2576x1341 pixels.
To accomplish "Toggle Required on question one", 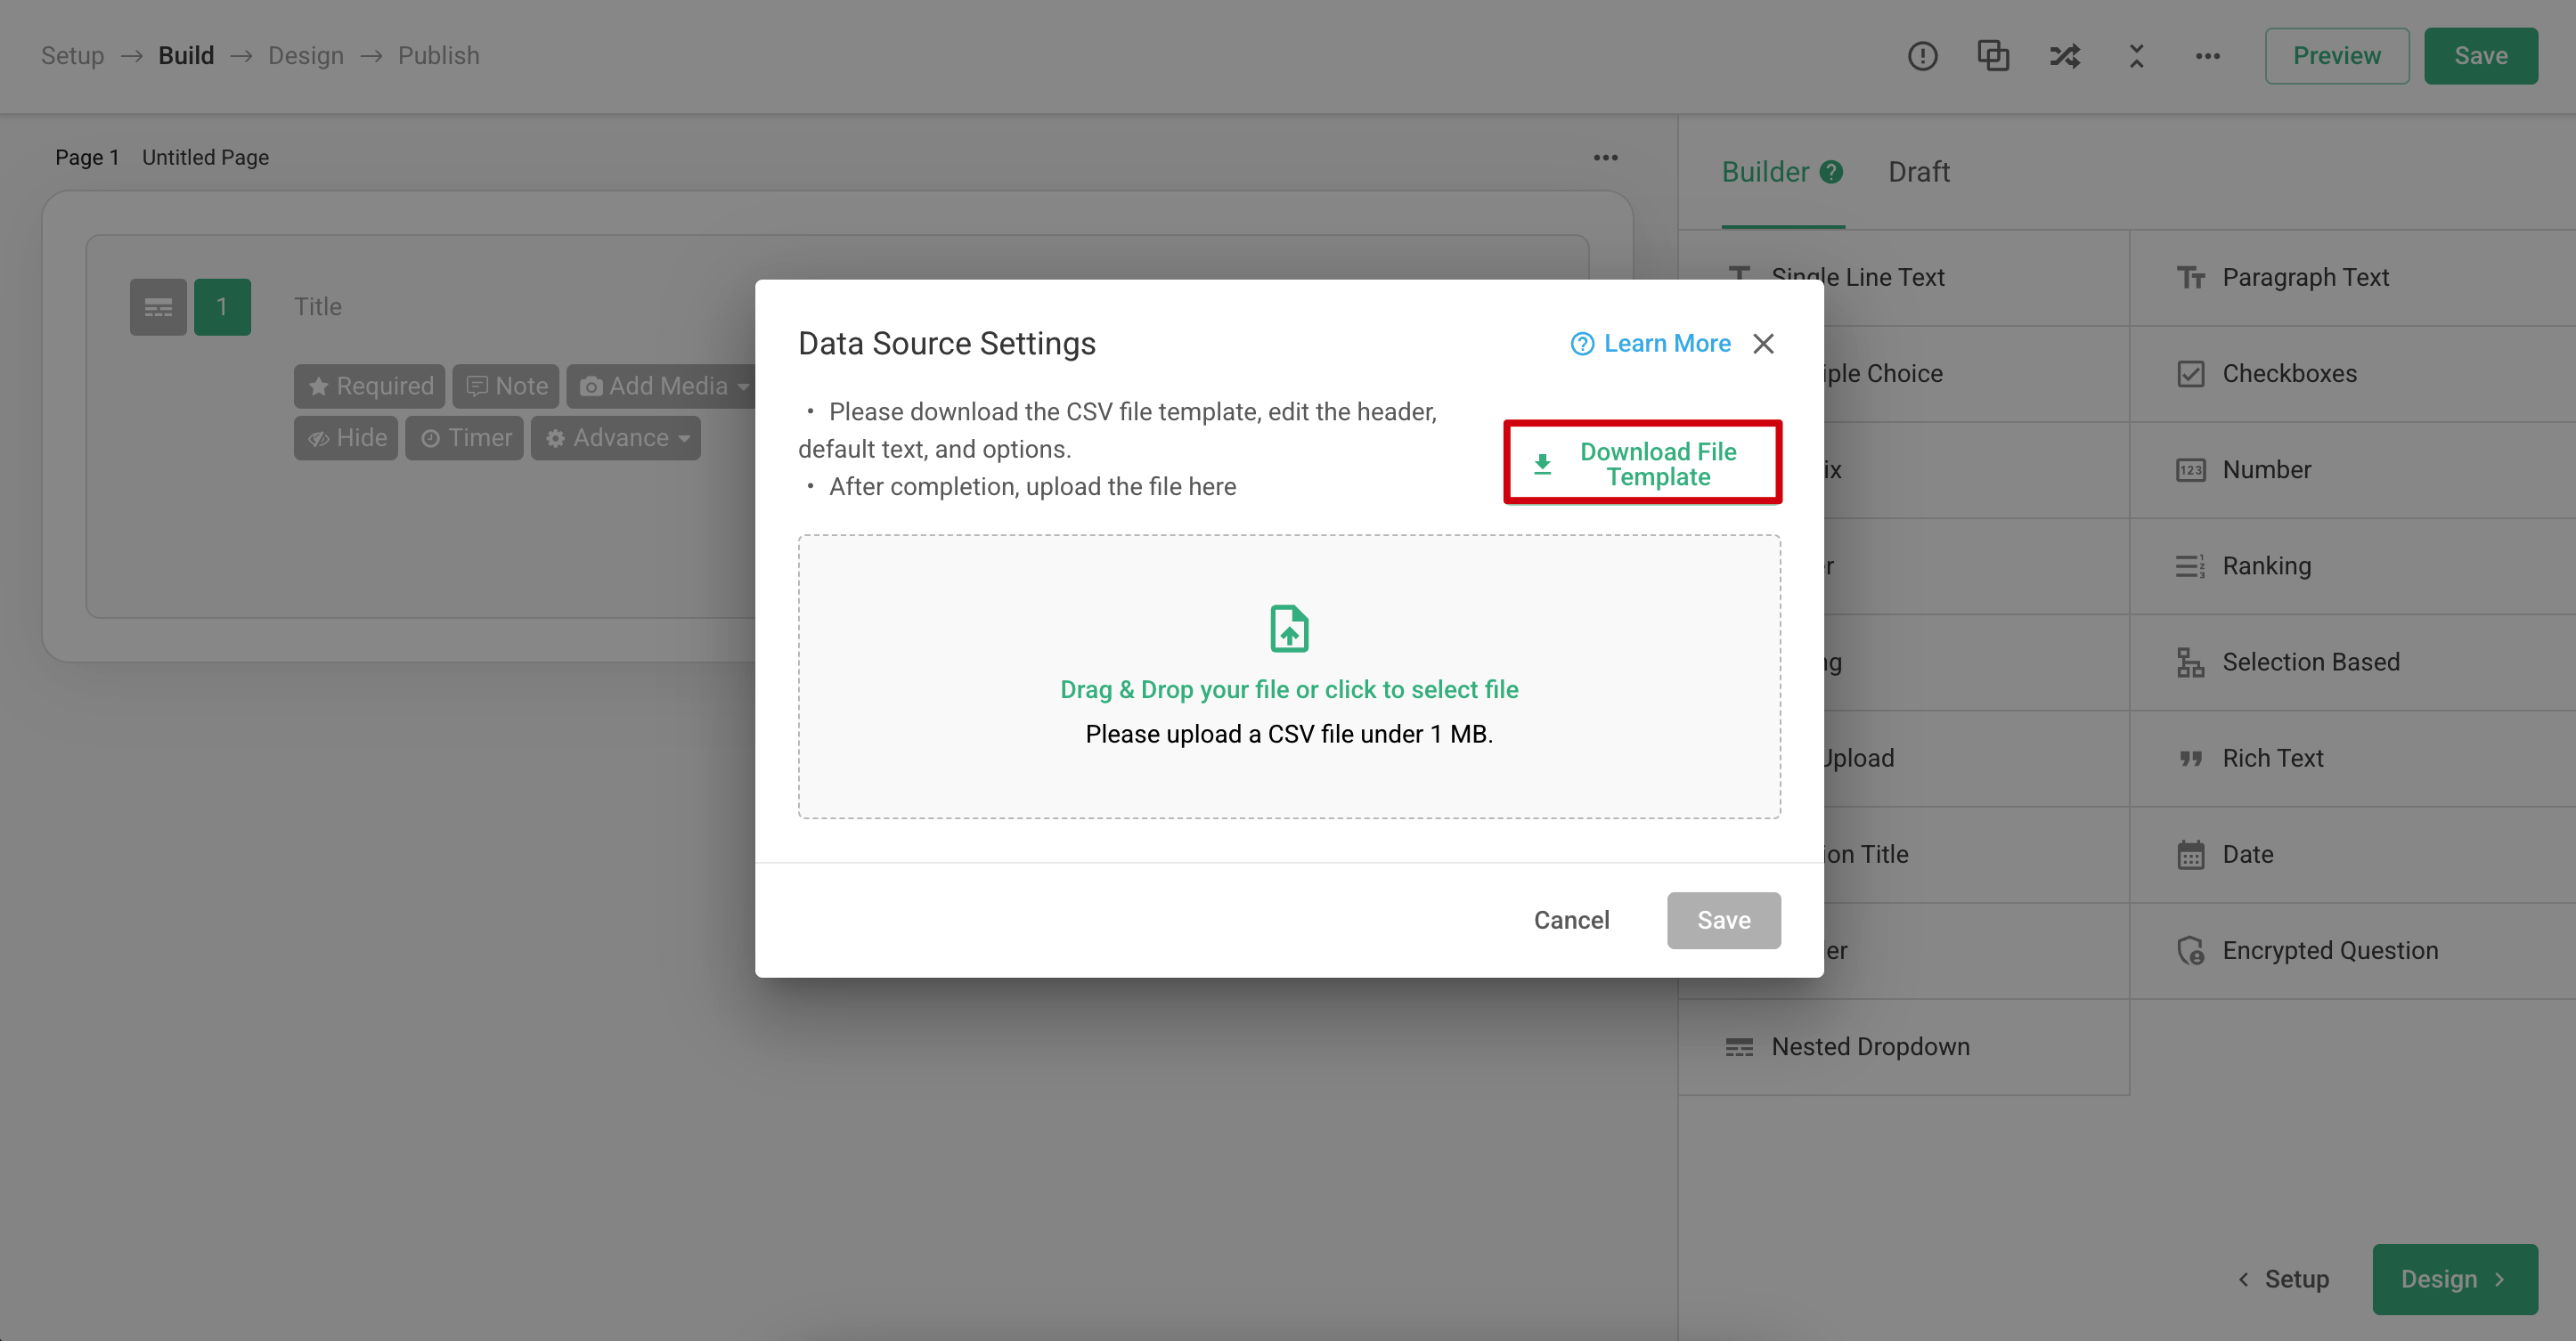I will click(x=368, y=386).
